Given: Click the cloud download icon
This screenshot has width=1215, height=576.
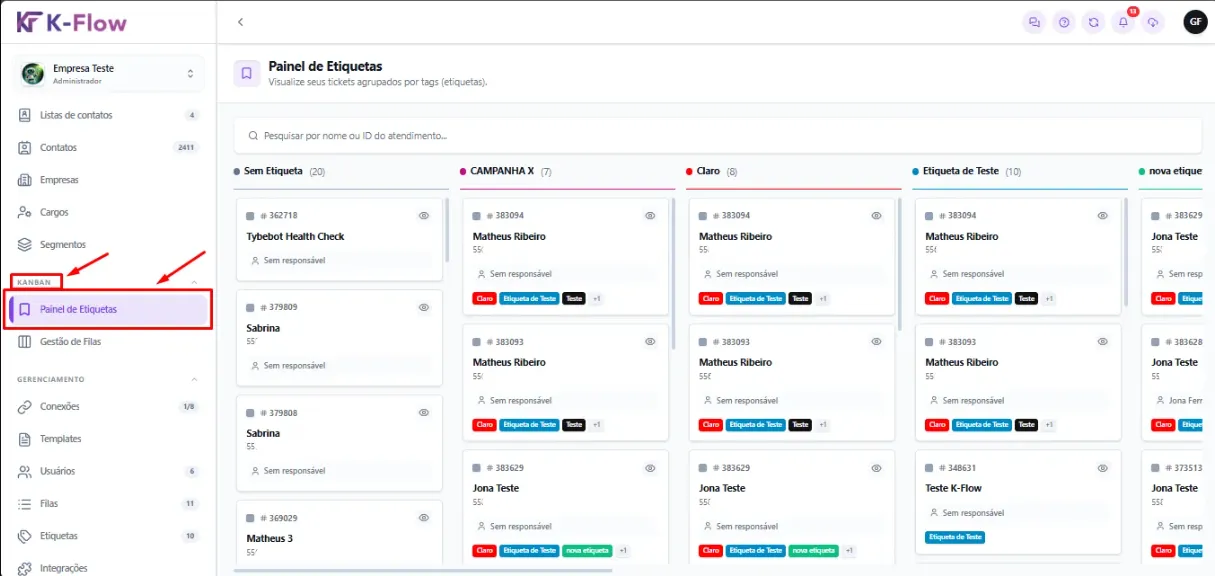Looking at the screenshot, I should [1154, 22].
